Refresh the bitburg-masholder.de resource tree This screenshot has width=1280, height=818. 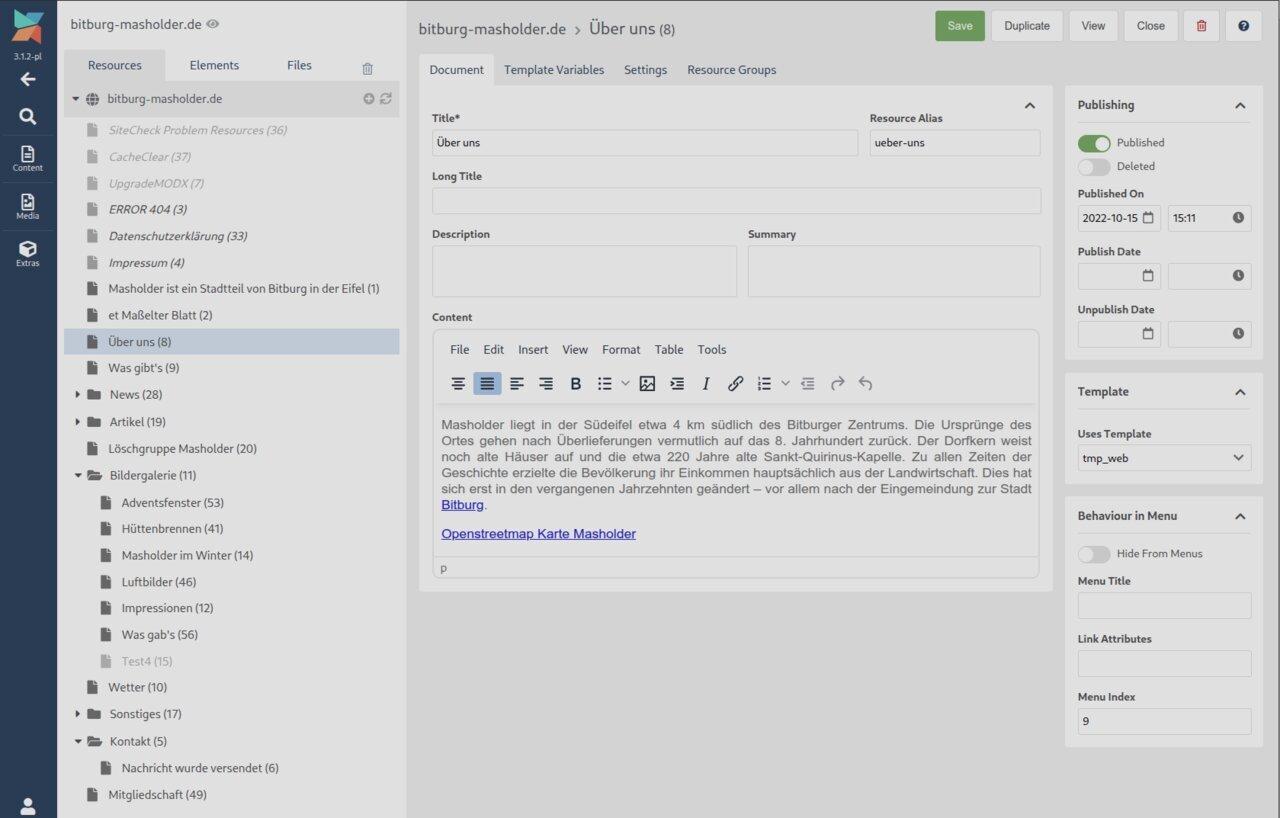tap(386, 99)
